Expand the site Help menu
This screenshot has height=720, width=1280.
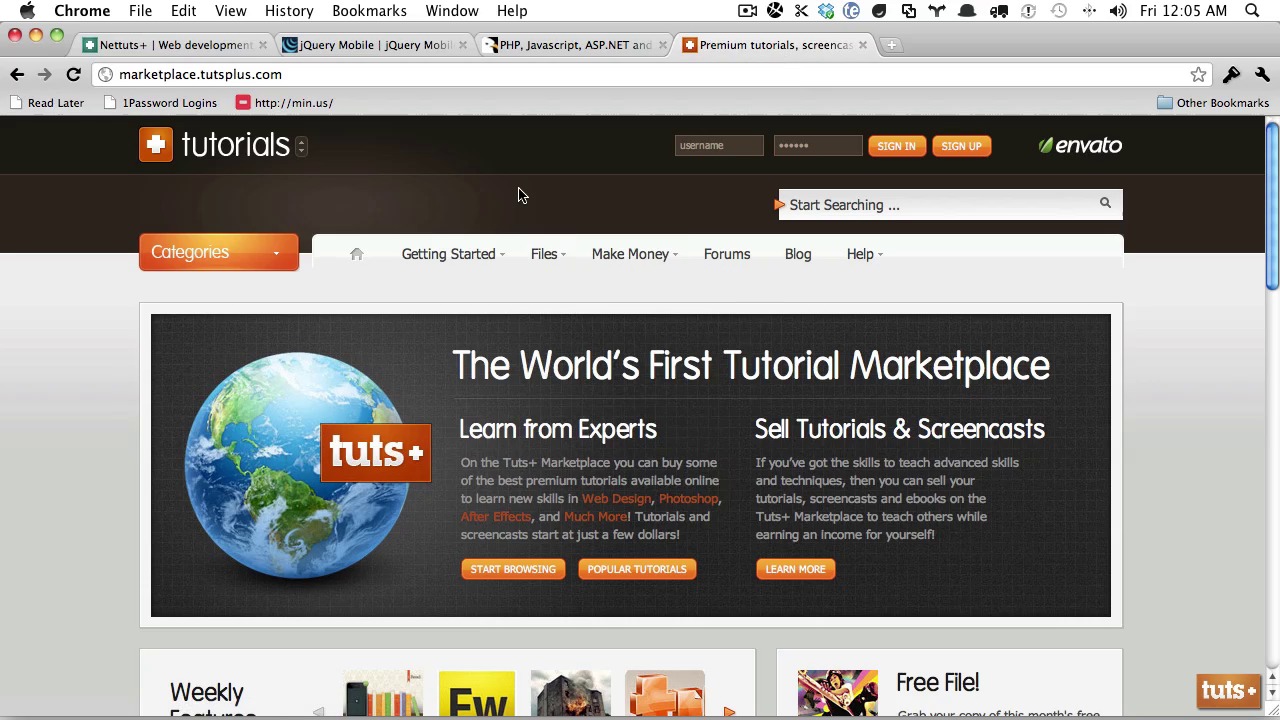click(865, 254)
